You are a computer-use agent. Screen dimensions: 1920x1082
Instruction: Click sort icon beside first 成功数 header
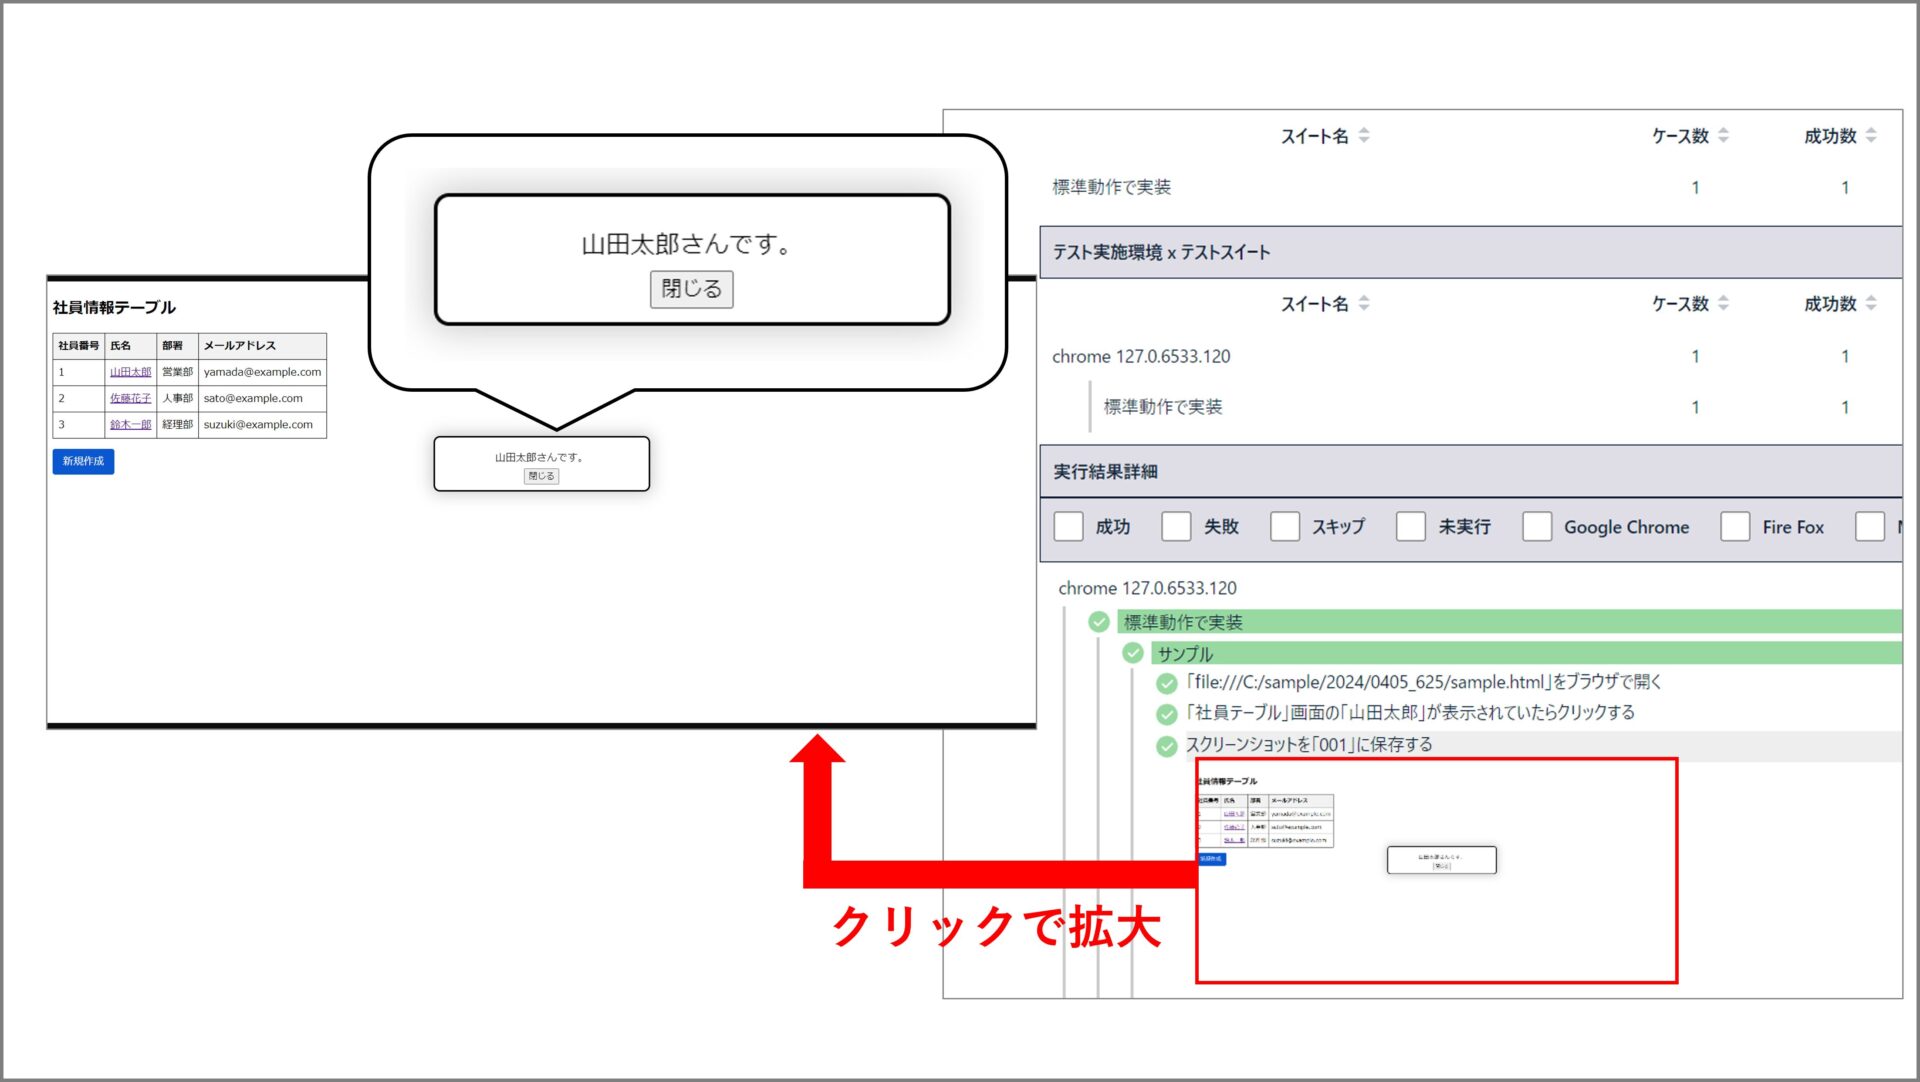click(x=1871, y=136)
